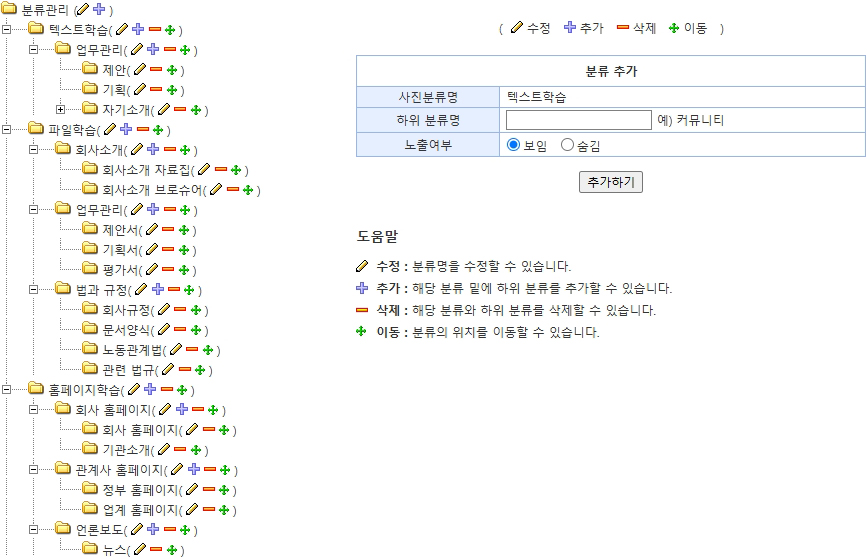Click the add plus icon for 파일학습
Image resolution: width=867 pixels, height=559 pixels.
(x=126, y=129)
